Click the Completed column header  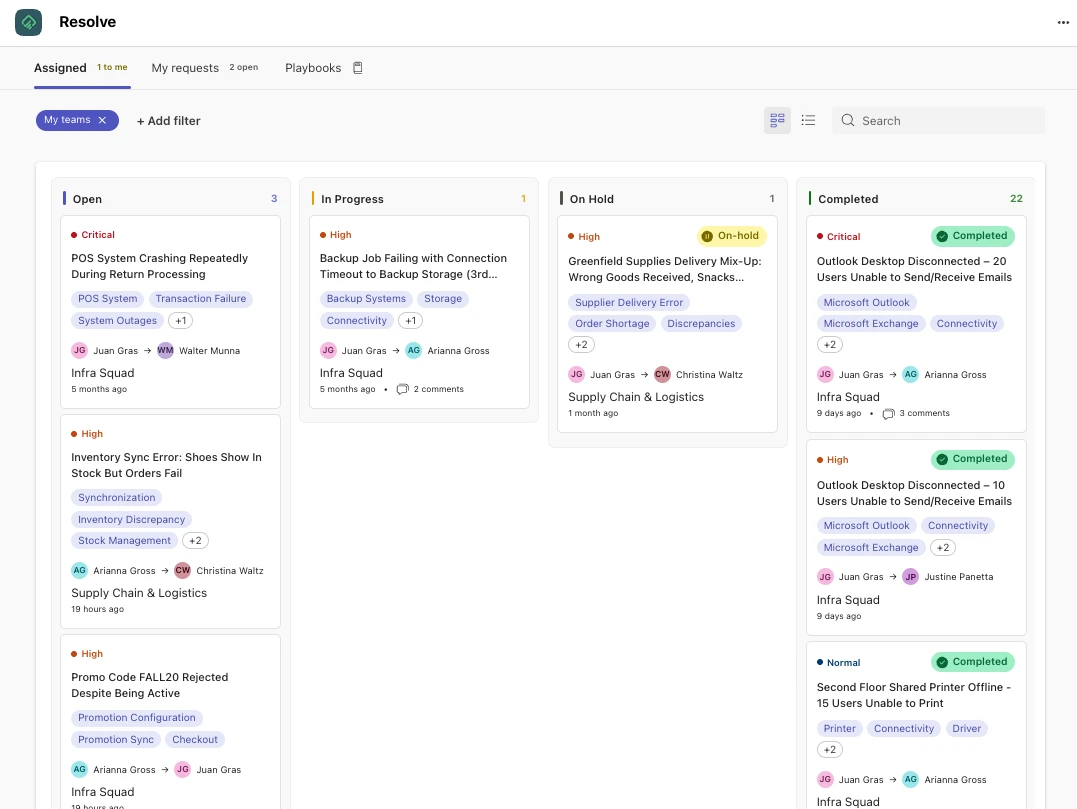(848, 199)
